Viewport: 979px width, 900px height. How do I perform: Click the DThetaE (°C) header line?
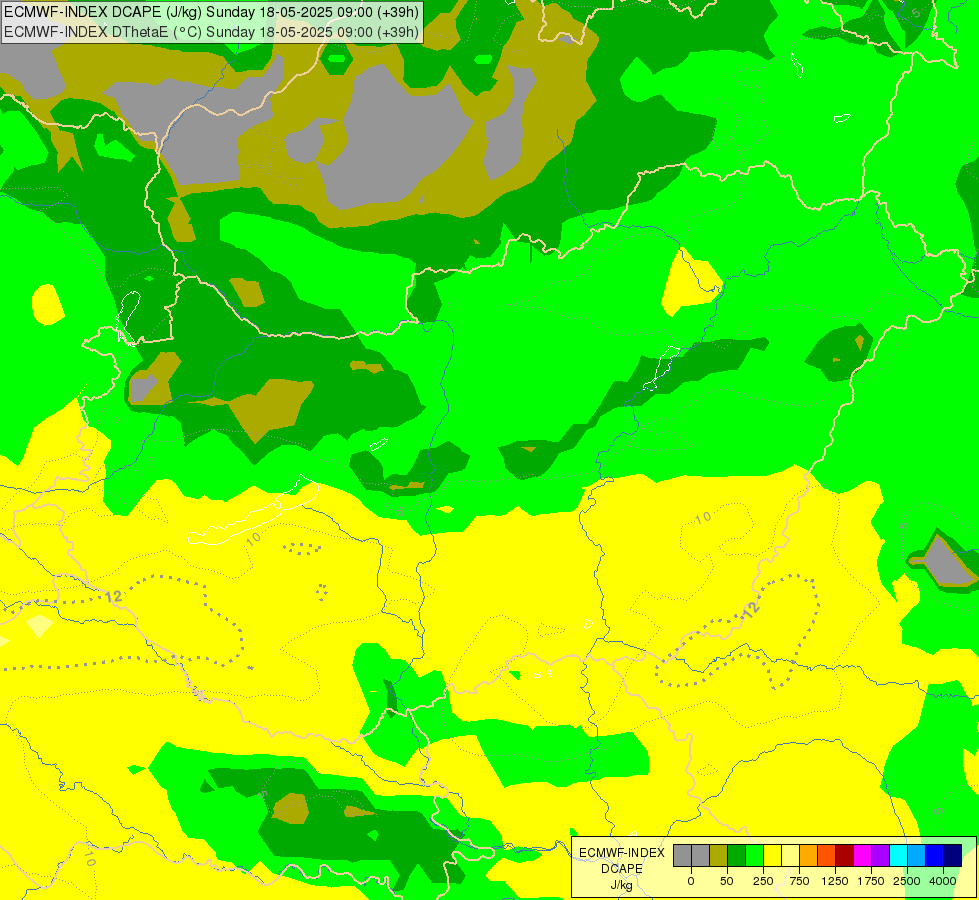[x=212, y=32]
